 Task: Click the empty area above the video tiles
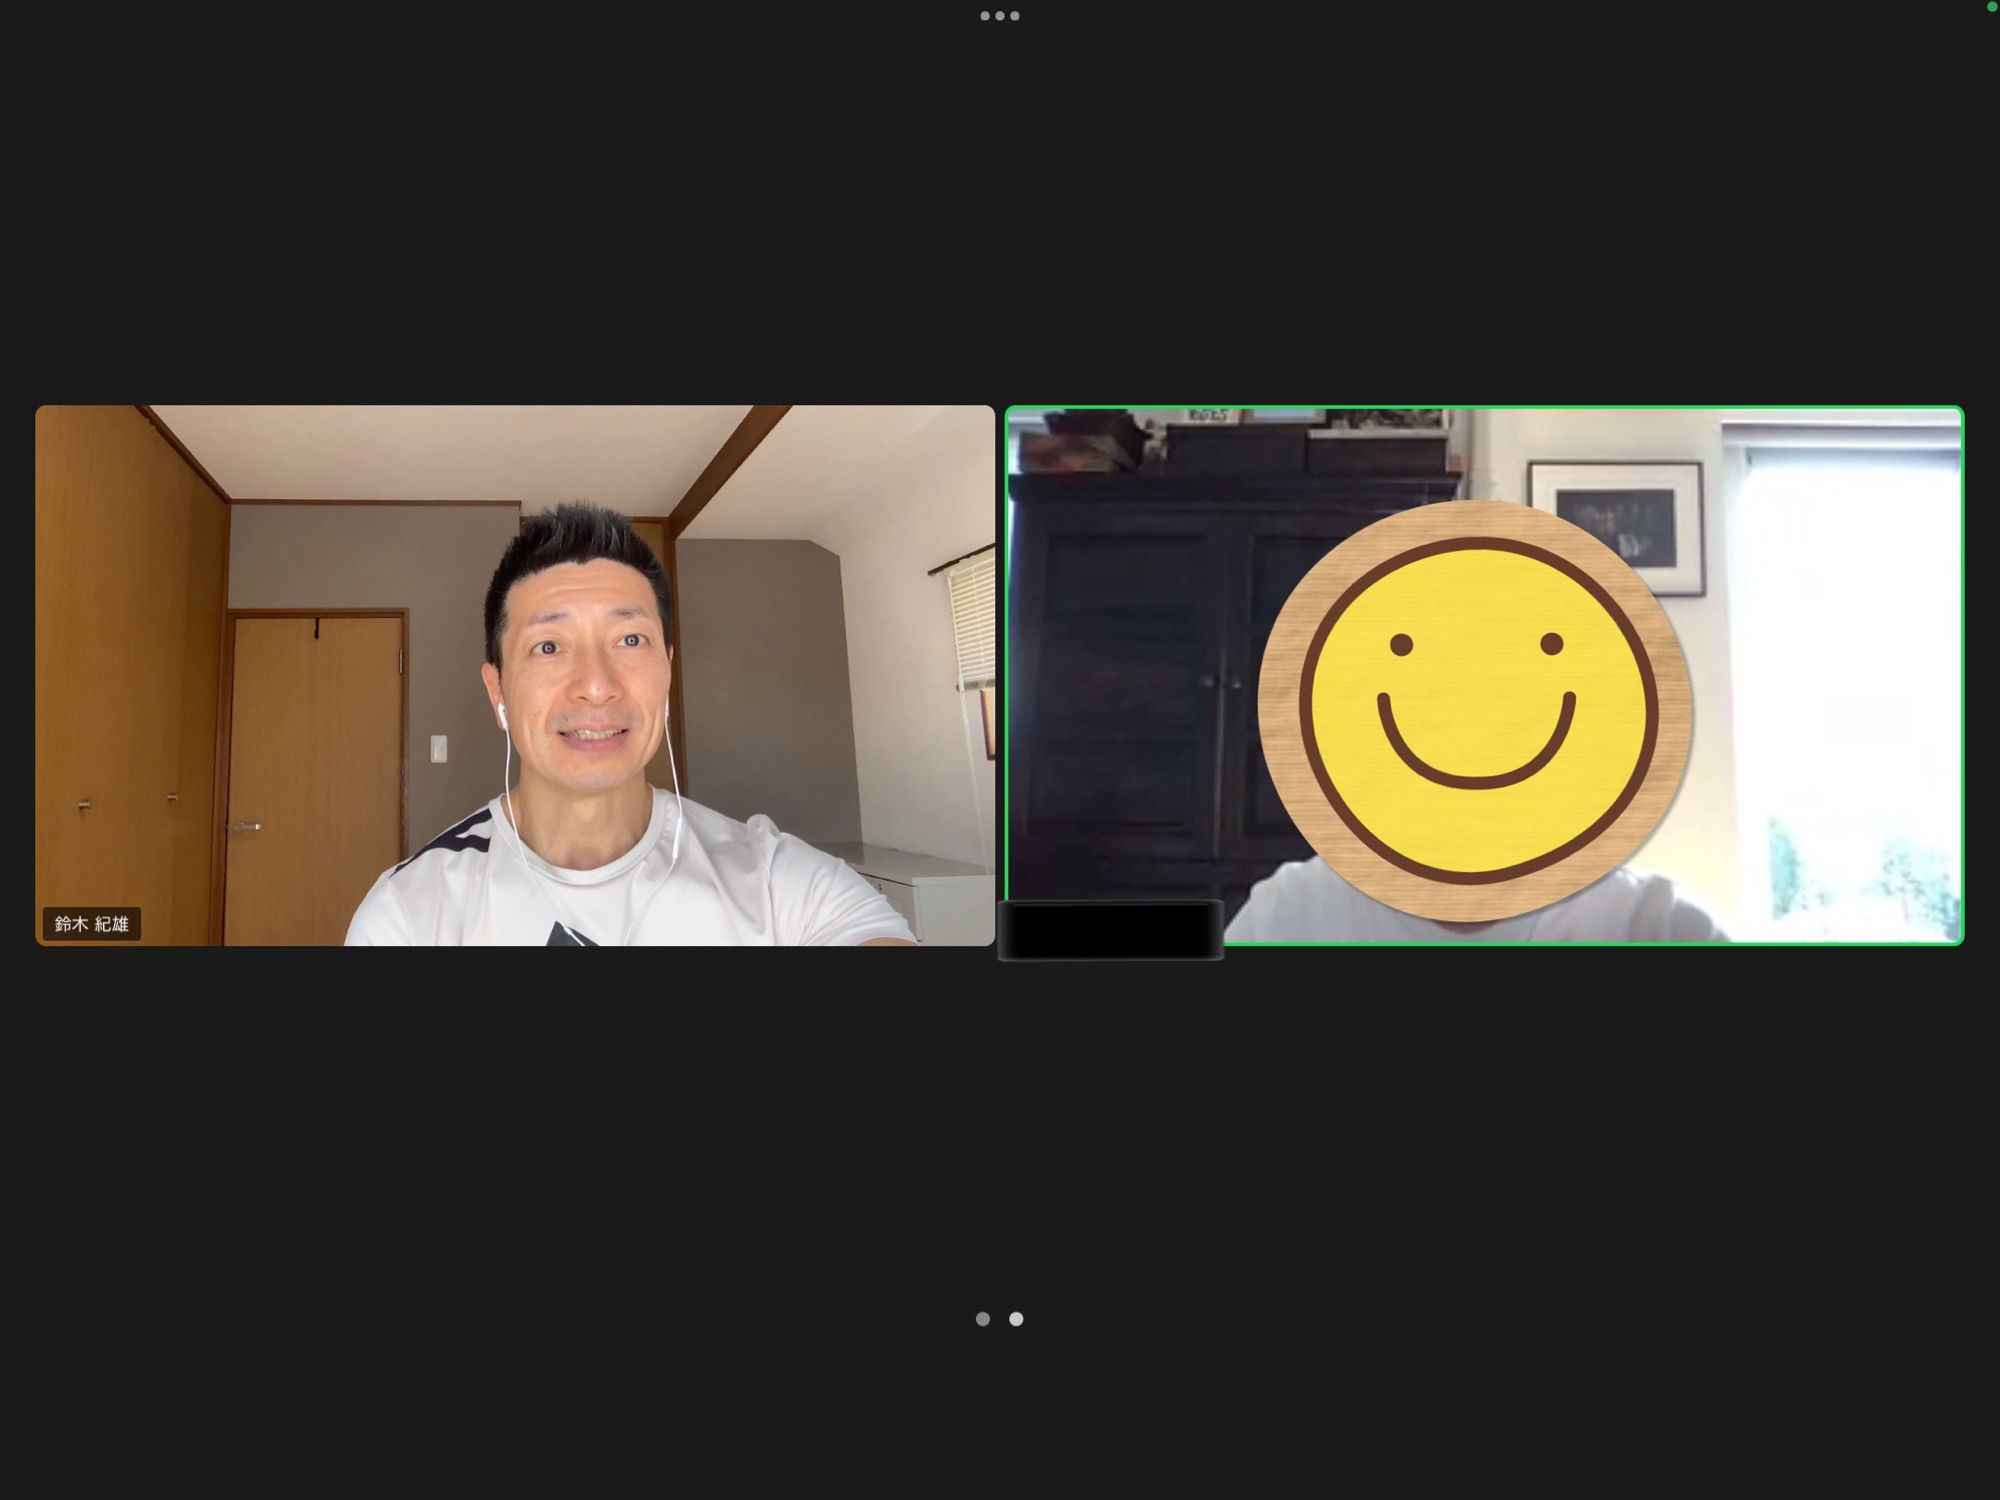(x=1000, y=210)
